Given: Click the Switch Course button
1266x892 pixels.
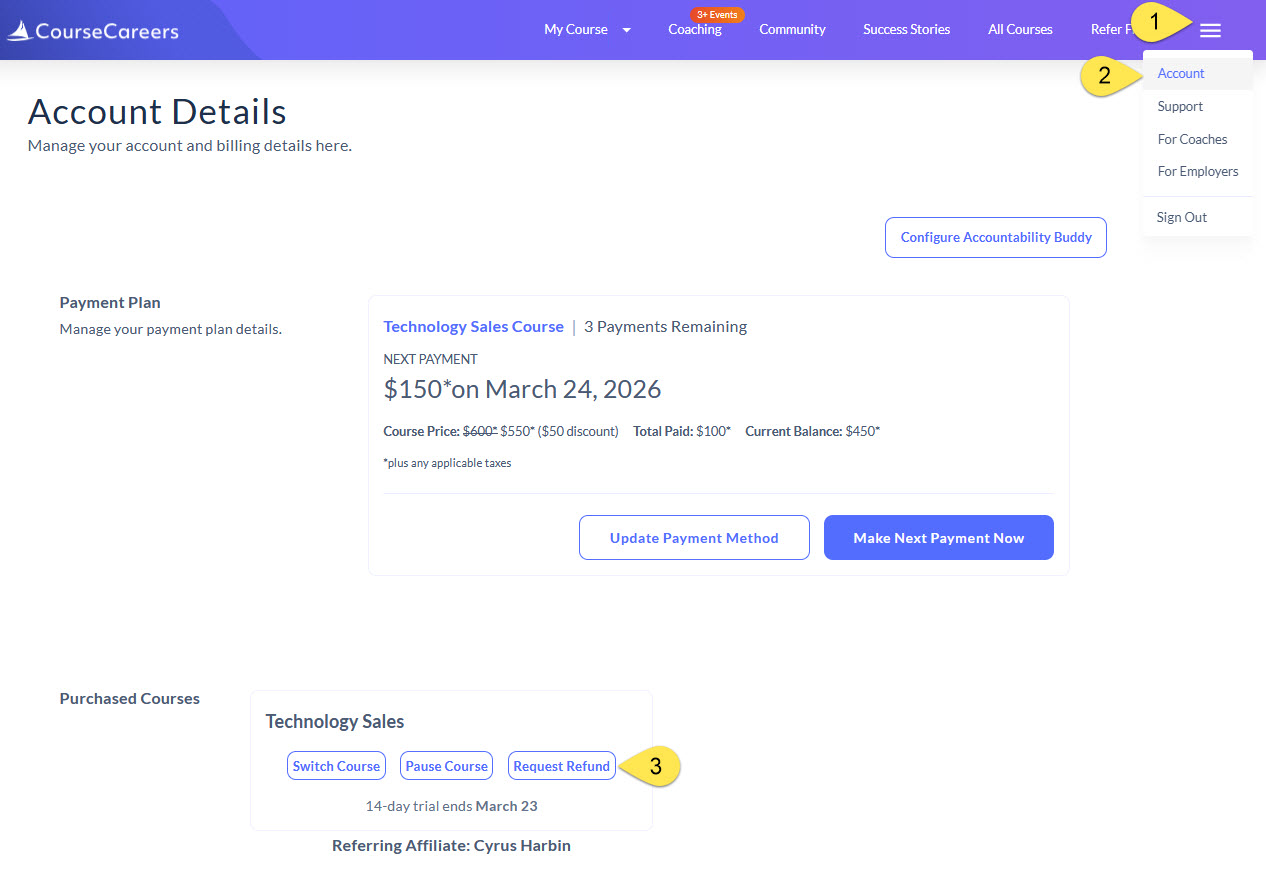Looking at the screenshot, I should coord(336,766).
